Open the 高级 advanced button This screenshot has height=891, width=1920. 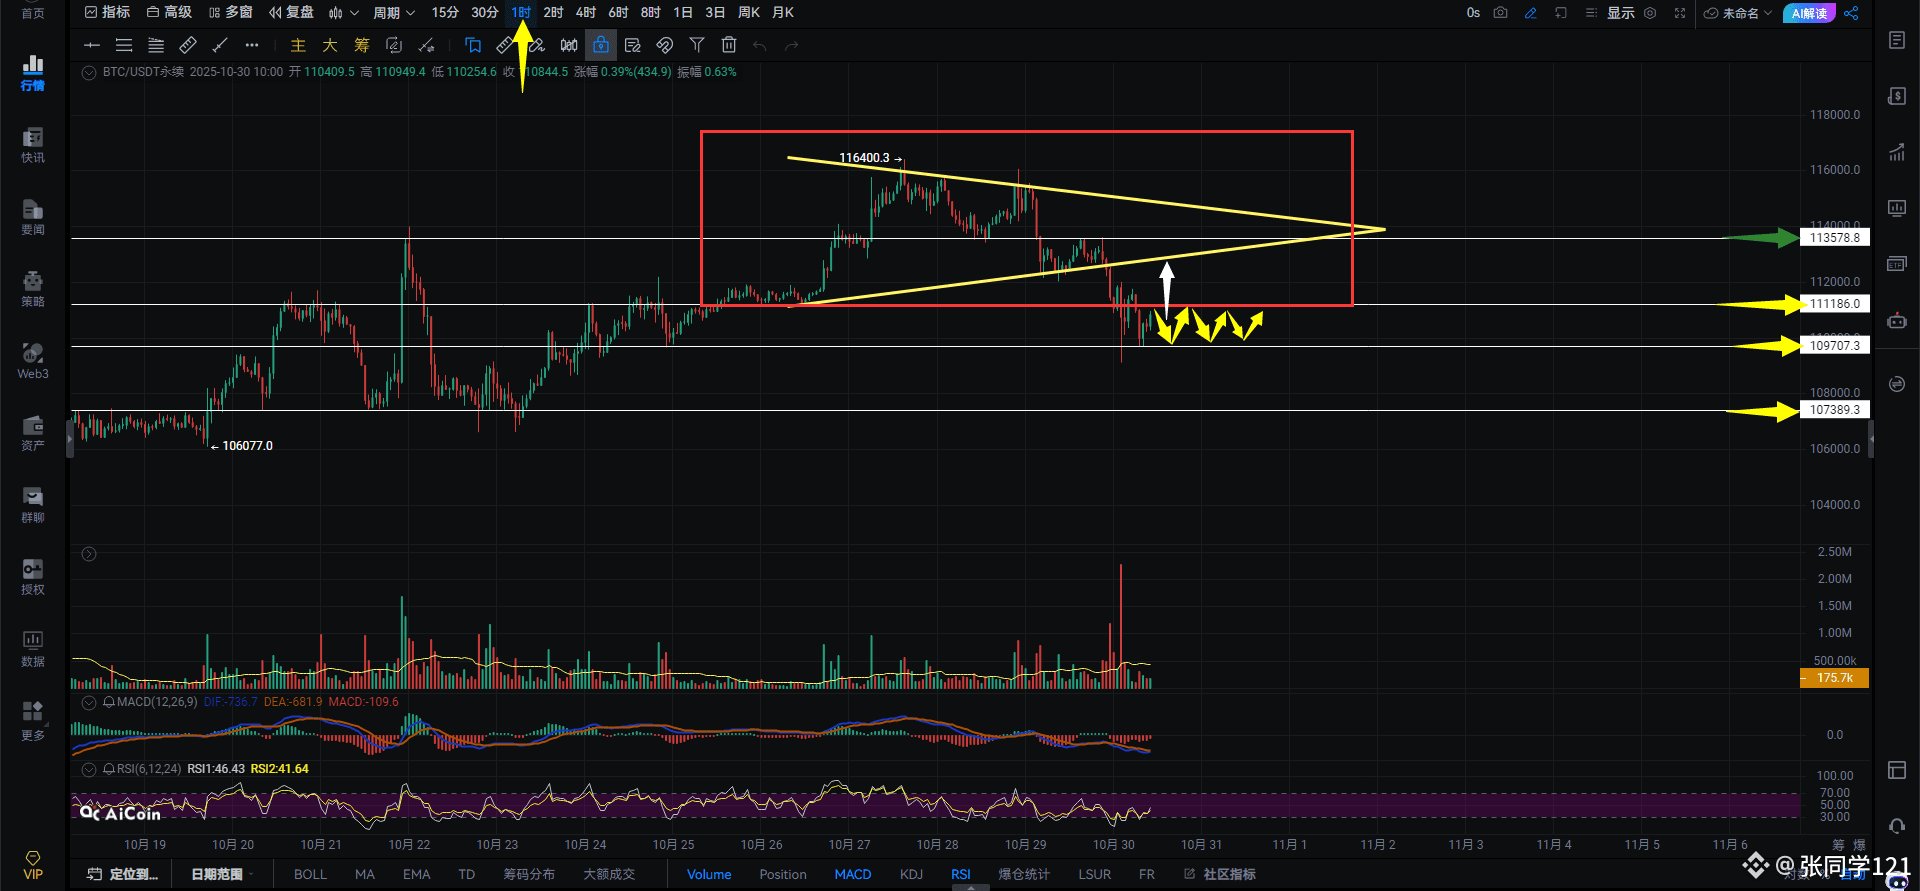coord(169,13)
